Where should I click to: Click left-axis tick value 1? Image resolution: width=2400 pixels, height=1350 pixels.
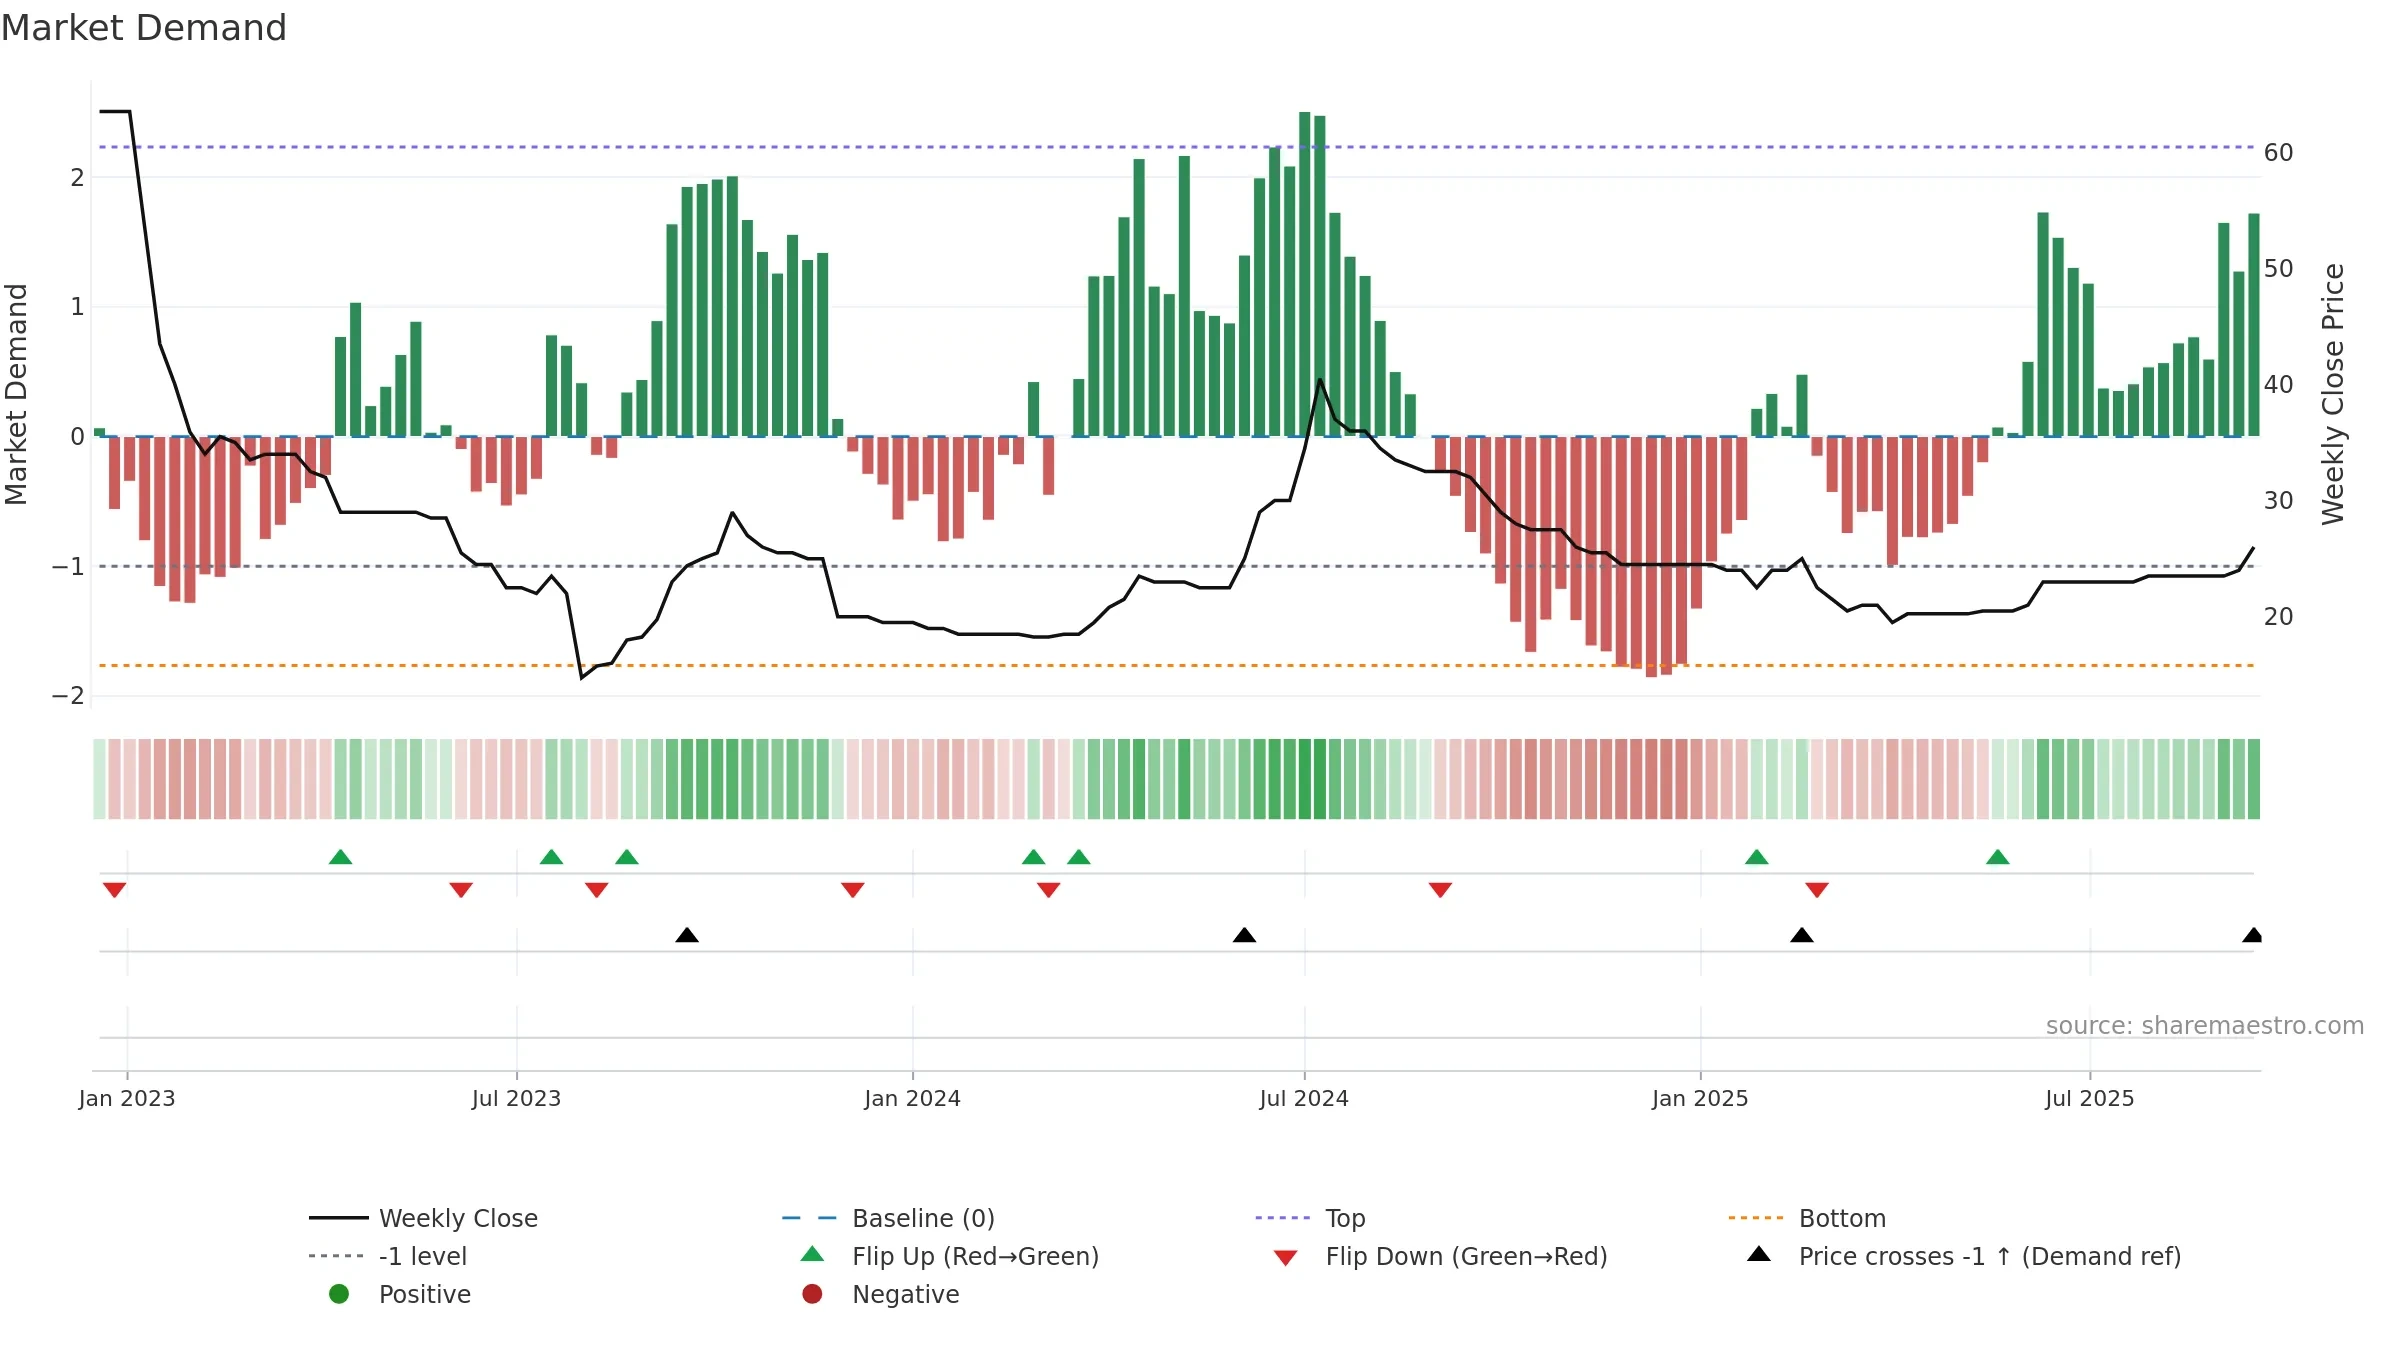pyautogui.click(x=77, y=307)
